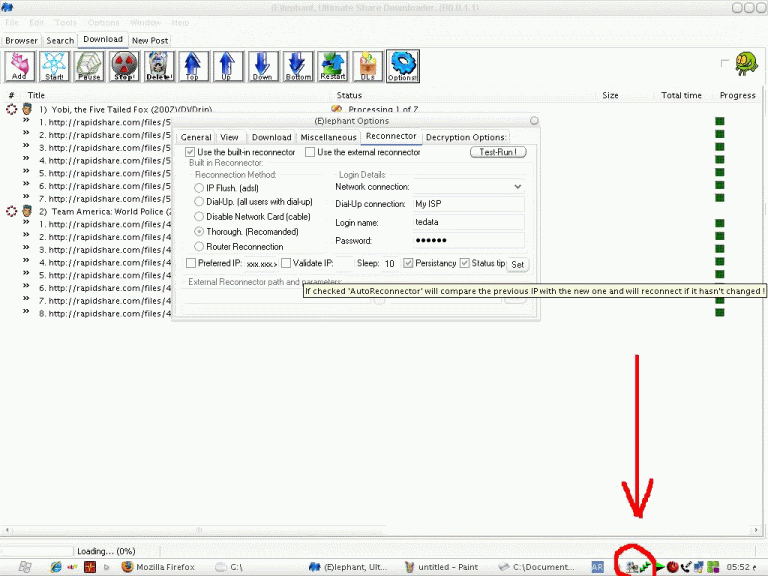Image resolution: width=768 pixels, height=576 pixels.
Task: Uncheck the Persistancy checkbox
Action: pyautogui.click(x=408, y=263)
